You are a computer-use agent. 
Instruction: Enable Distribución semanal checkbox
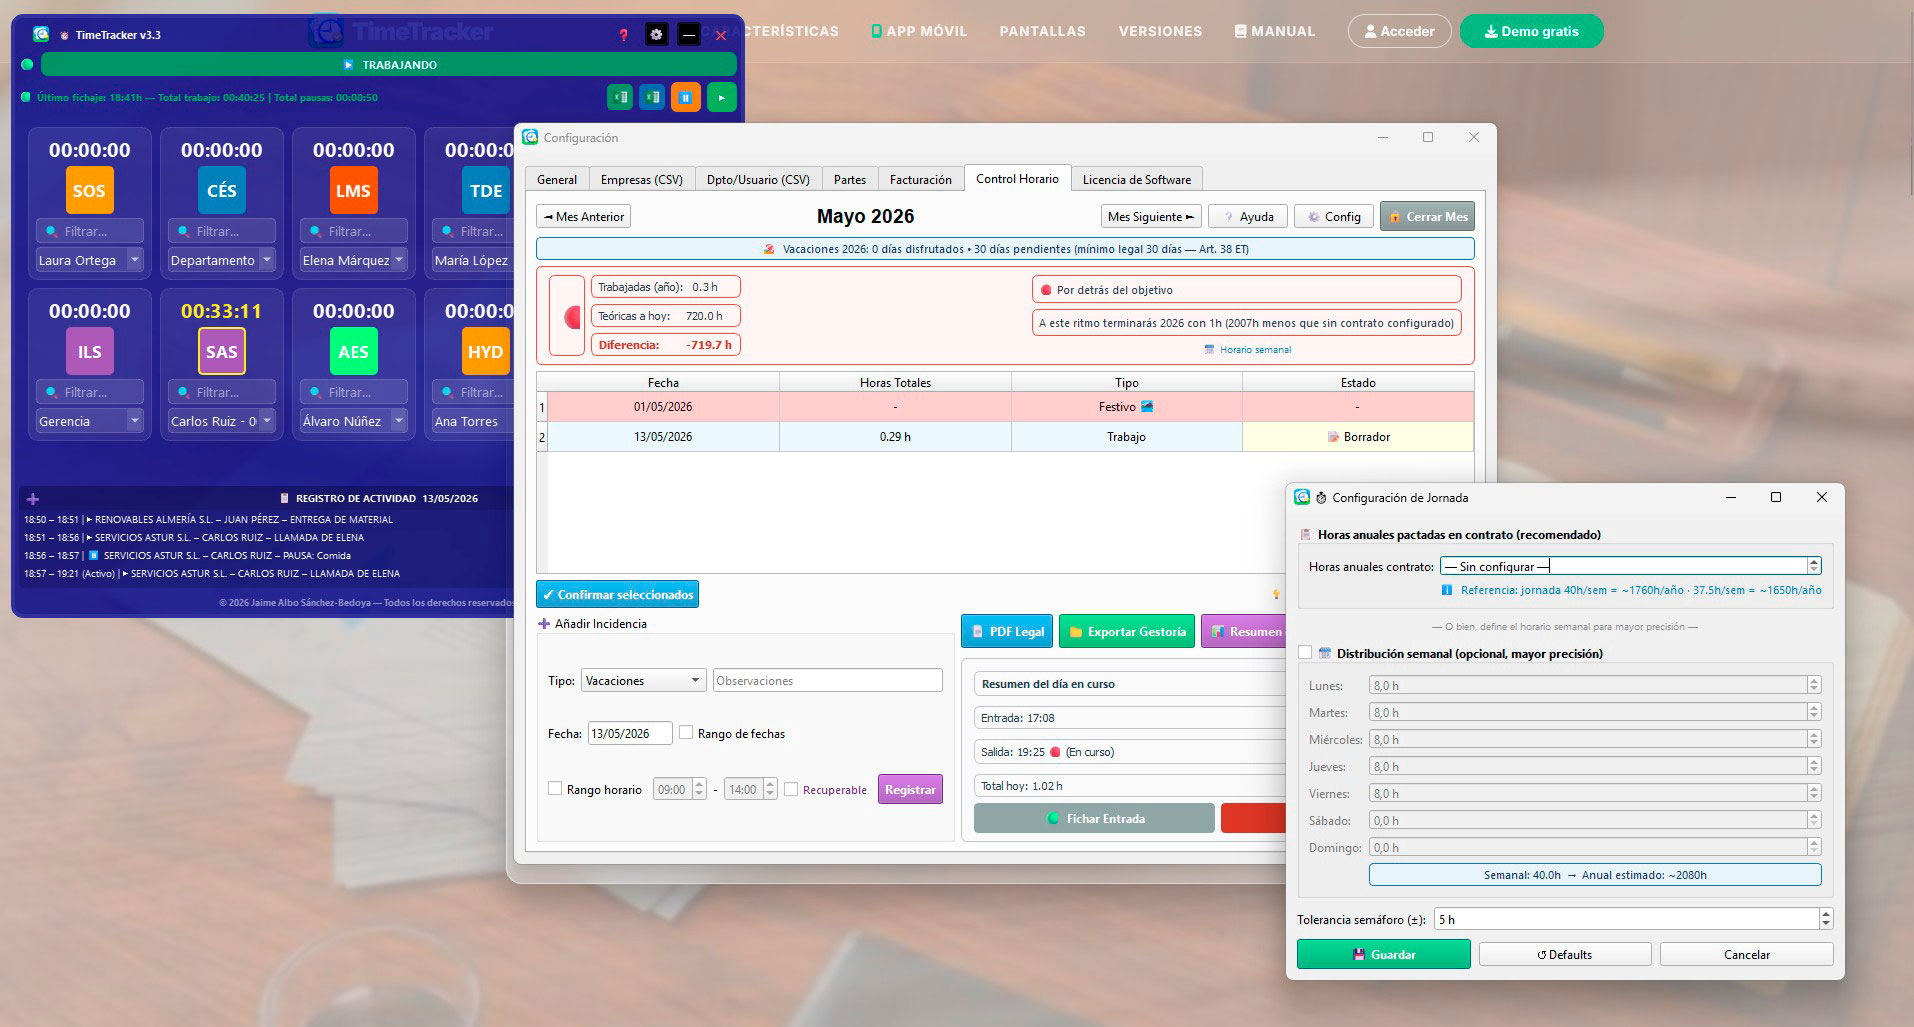pos(1305,653)
